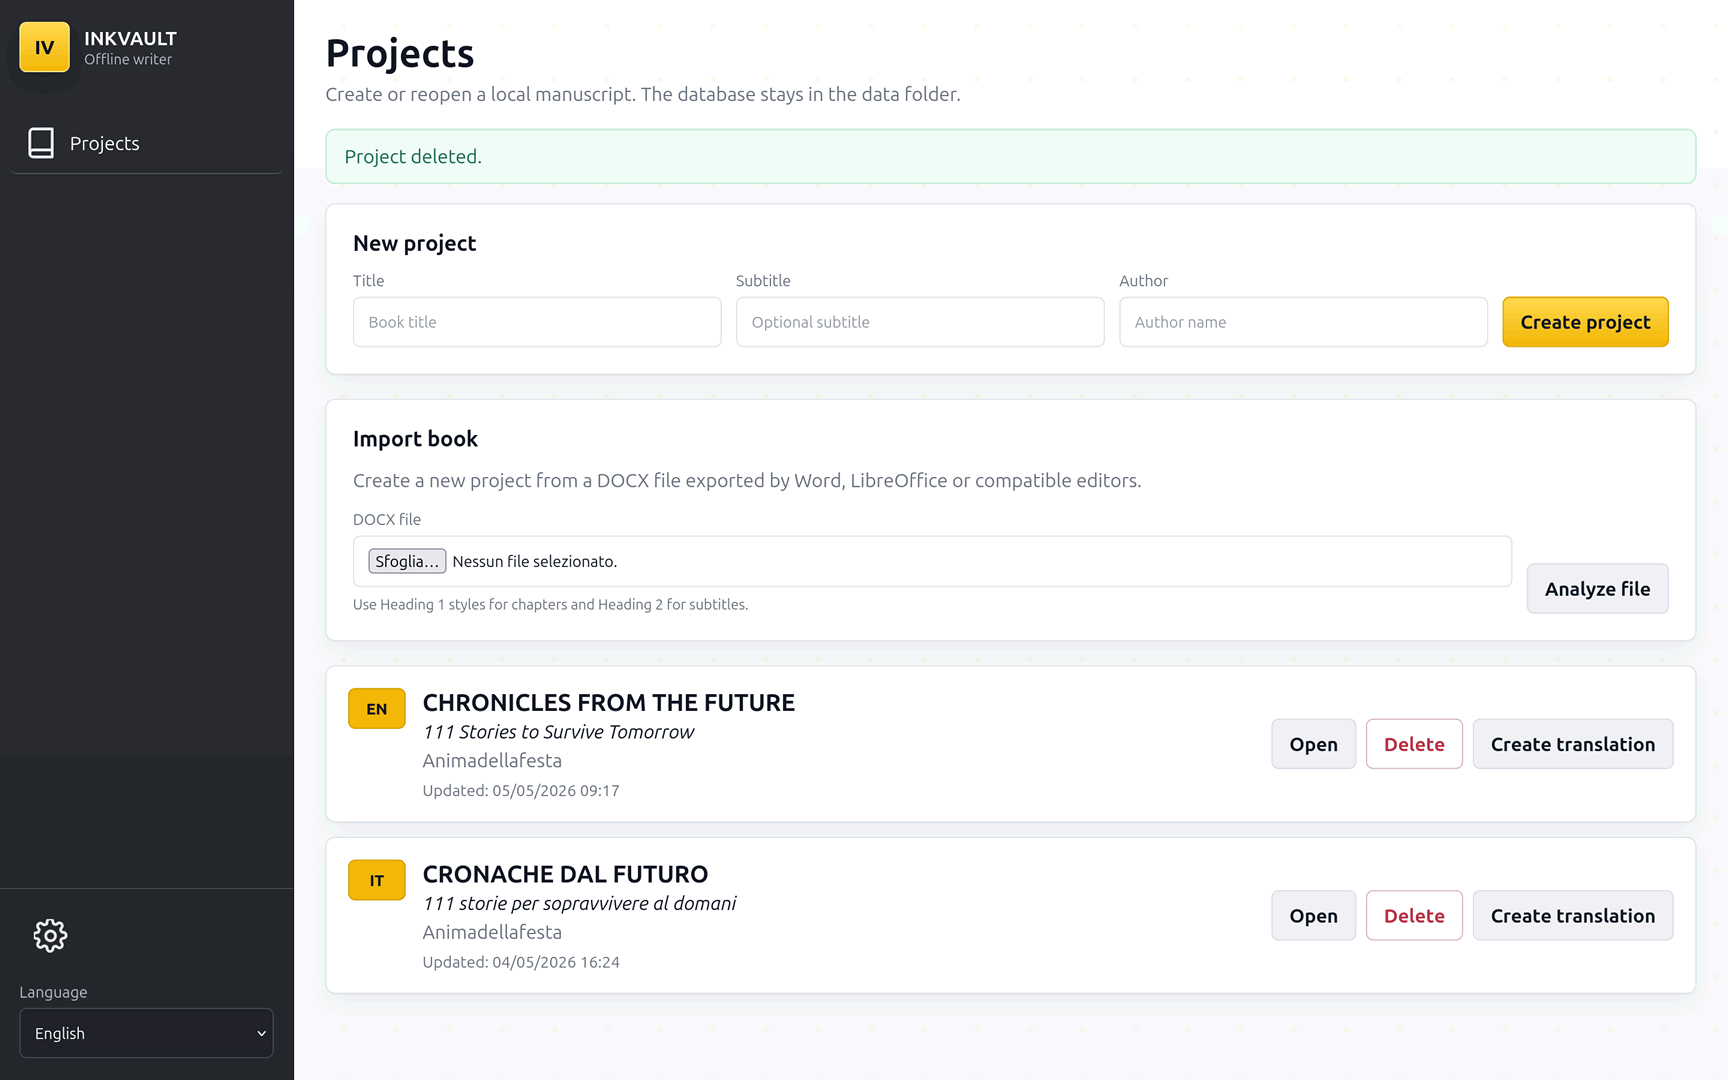Click the 'Project deleted.' notification banner
Screen dimensions: 1728x1080
click(x=1010, y=156)
